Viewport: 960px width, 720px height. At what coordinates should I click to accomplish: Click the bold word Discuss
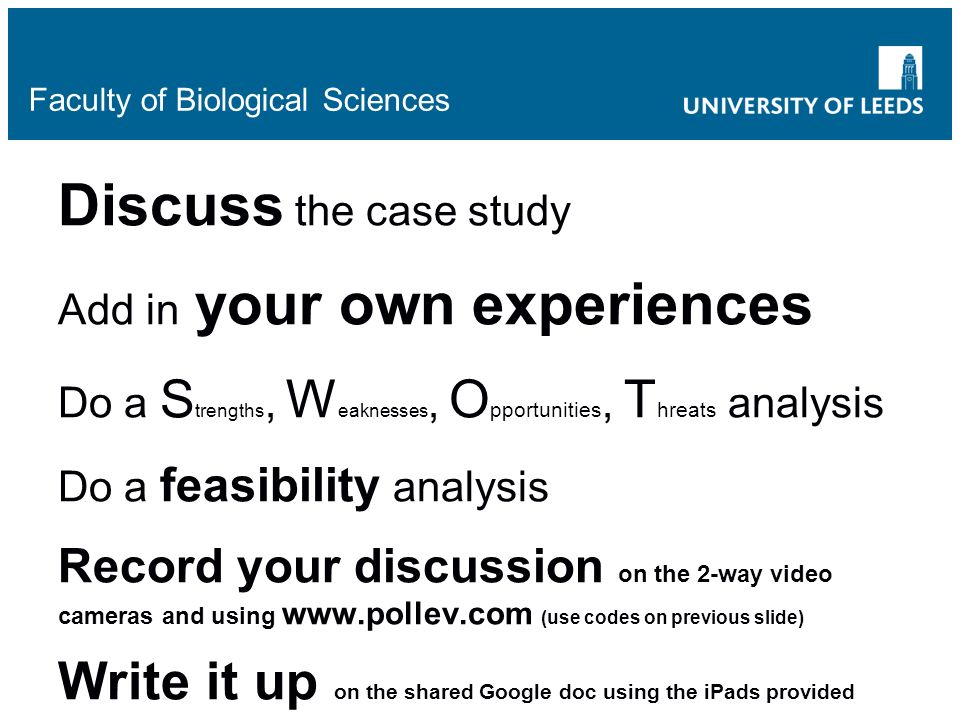[170, 205]
